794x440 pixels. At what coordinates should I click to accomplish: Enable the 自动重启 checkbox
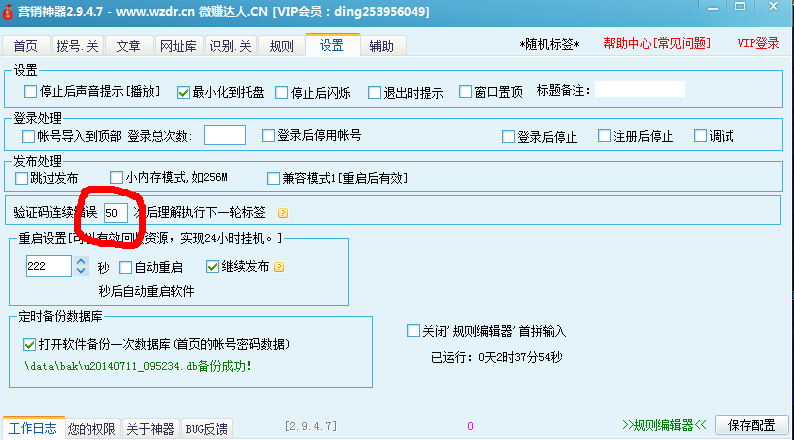pos(126,267)
